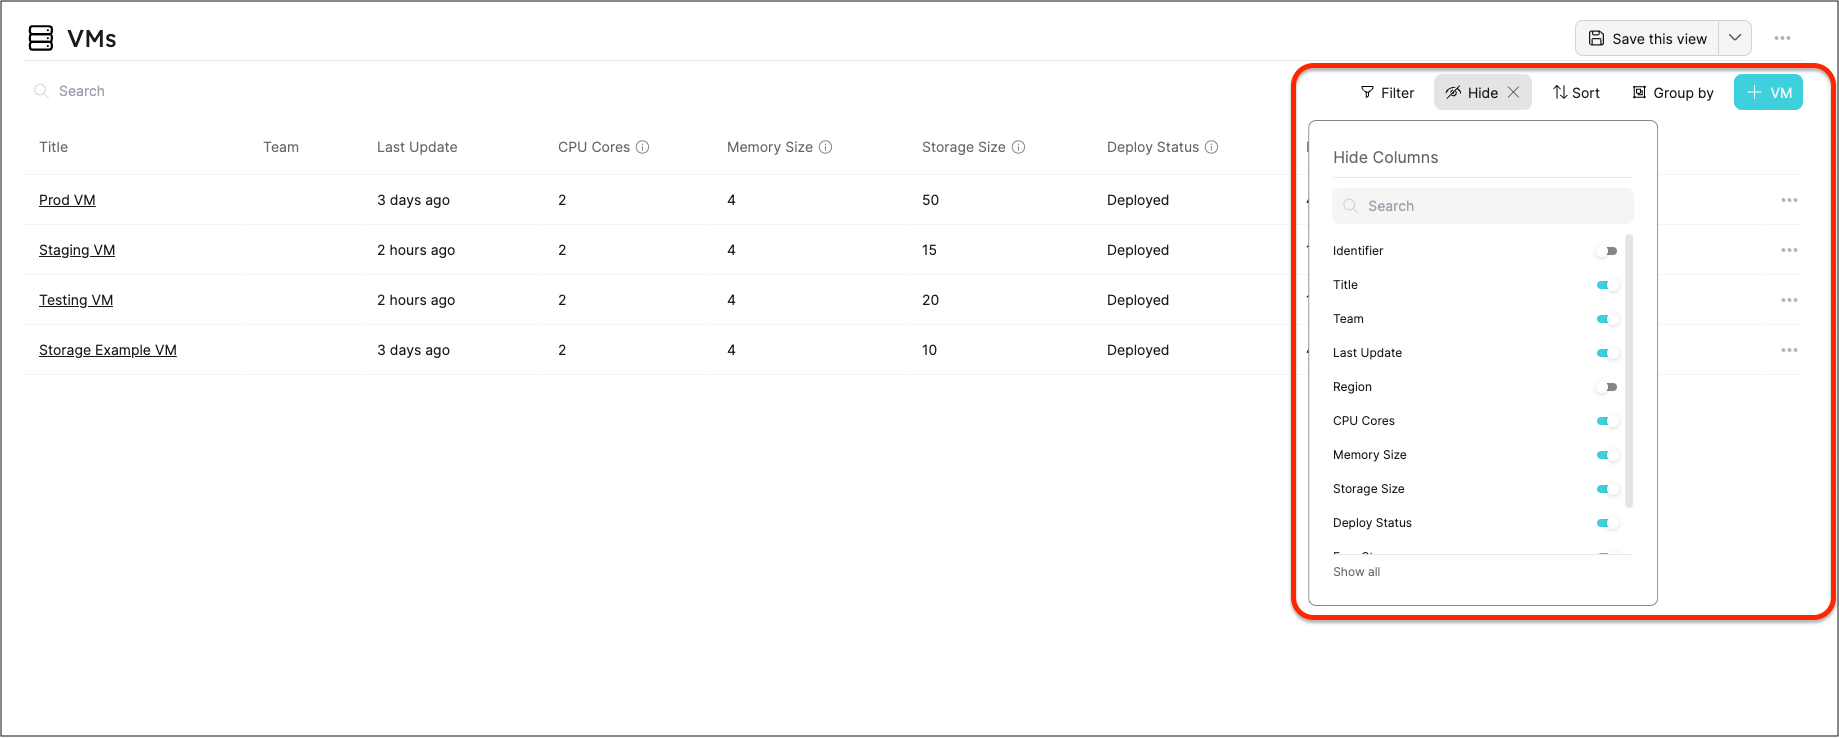Screen dimensions: 1839x738
Task: Click the magnifier icon in Hide Columns search
Action: 1350,206
